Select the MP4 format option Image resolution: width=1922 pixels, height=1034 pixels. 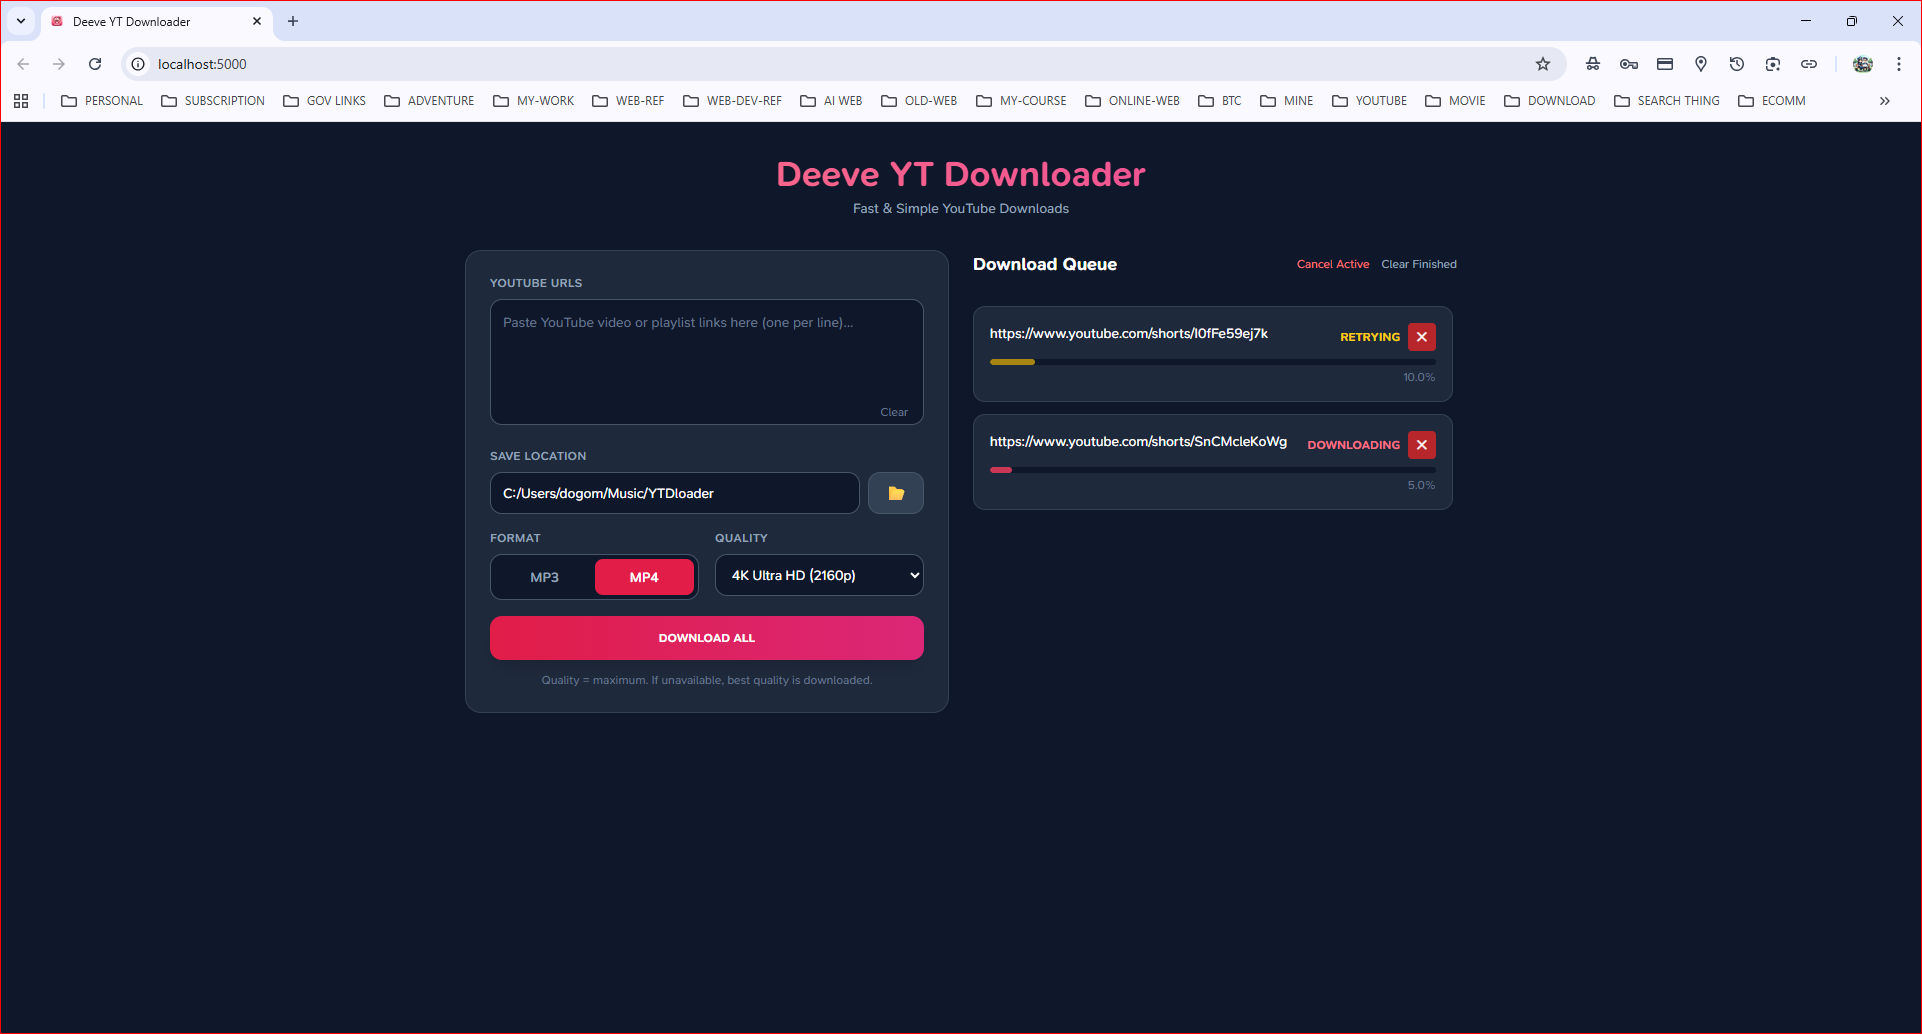click(x=644, y=577)
